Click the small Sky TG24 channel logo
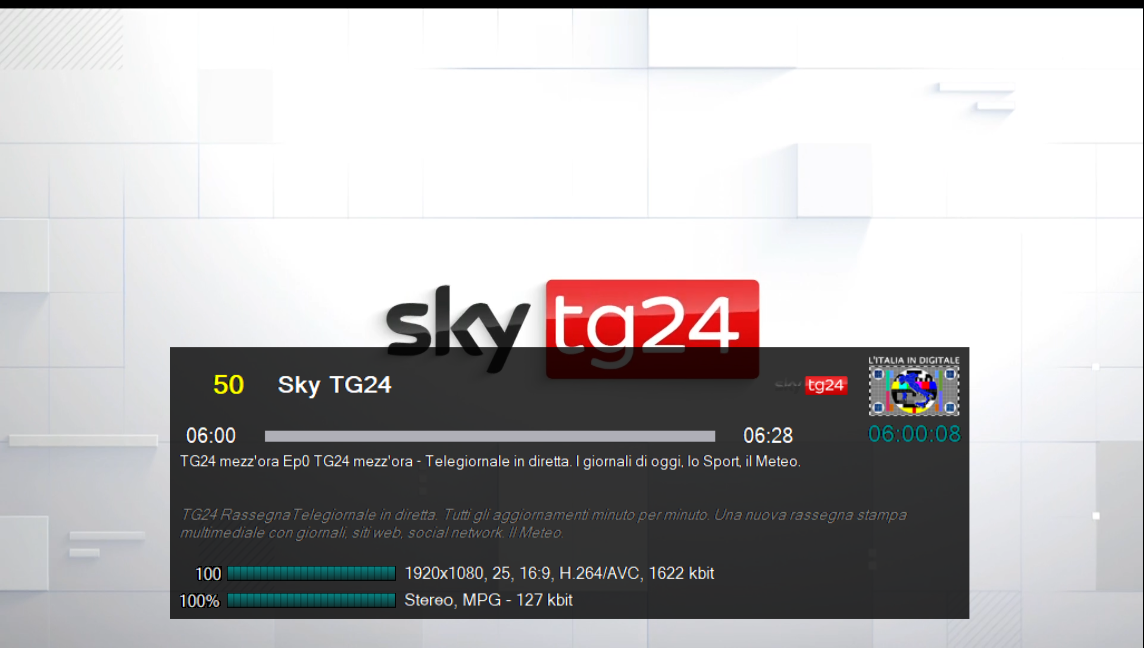 [811, 385]
